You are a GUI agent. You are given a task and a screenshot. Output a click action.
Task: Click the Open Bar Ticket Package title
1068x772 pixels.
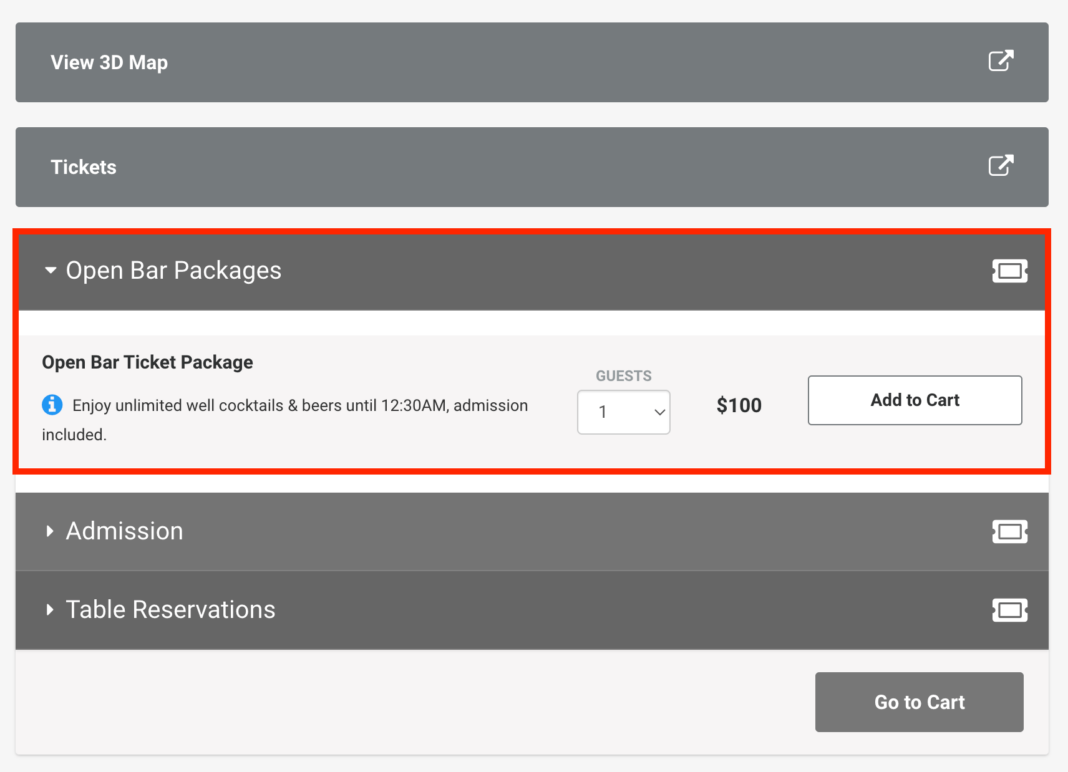point(147,362)
